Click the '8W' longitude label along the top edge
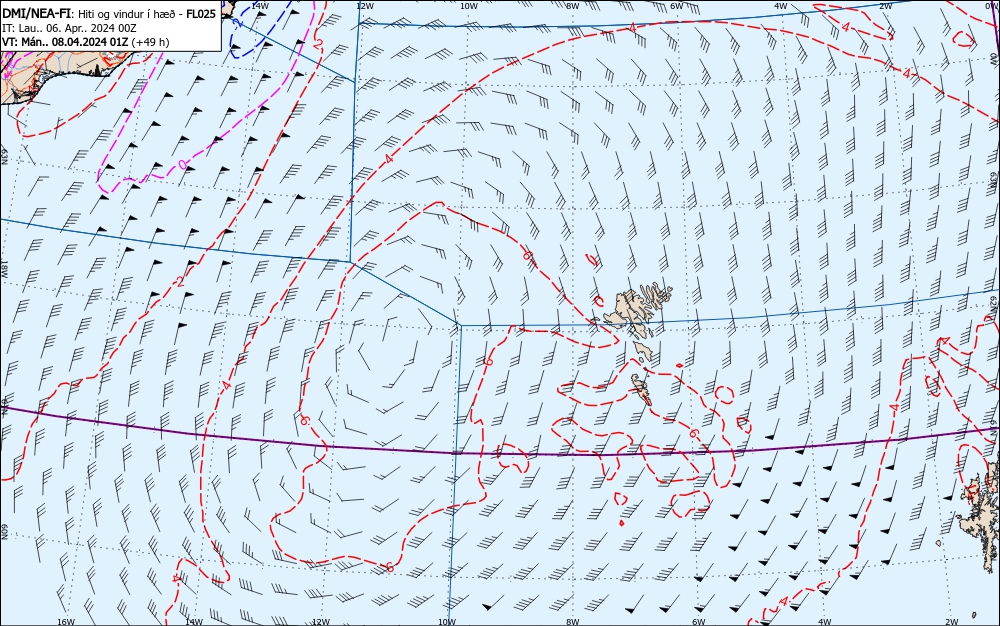 pos(572,6)
